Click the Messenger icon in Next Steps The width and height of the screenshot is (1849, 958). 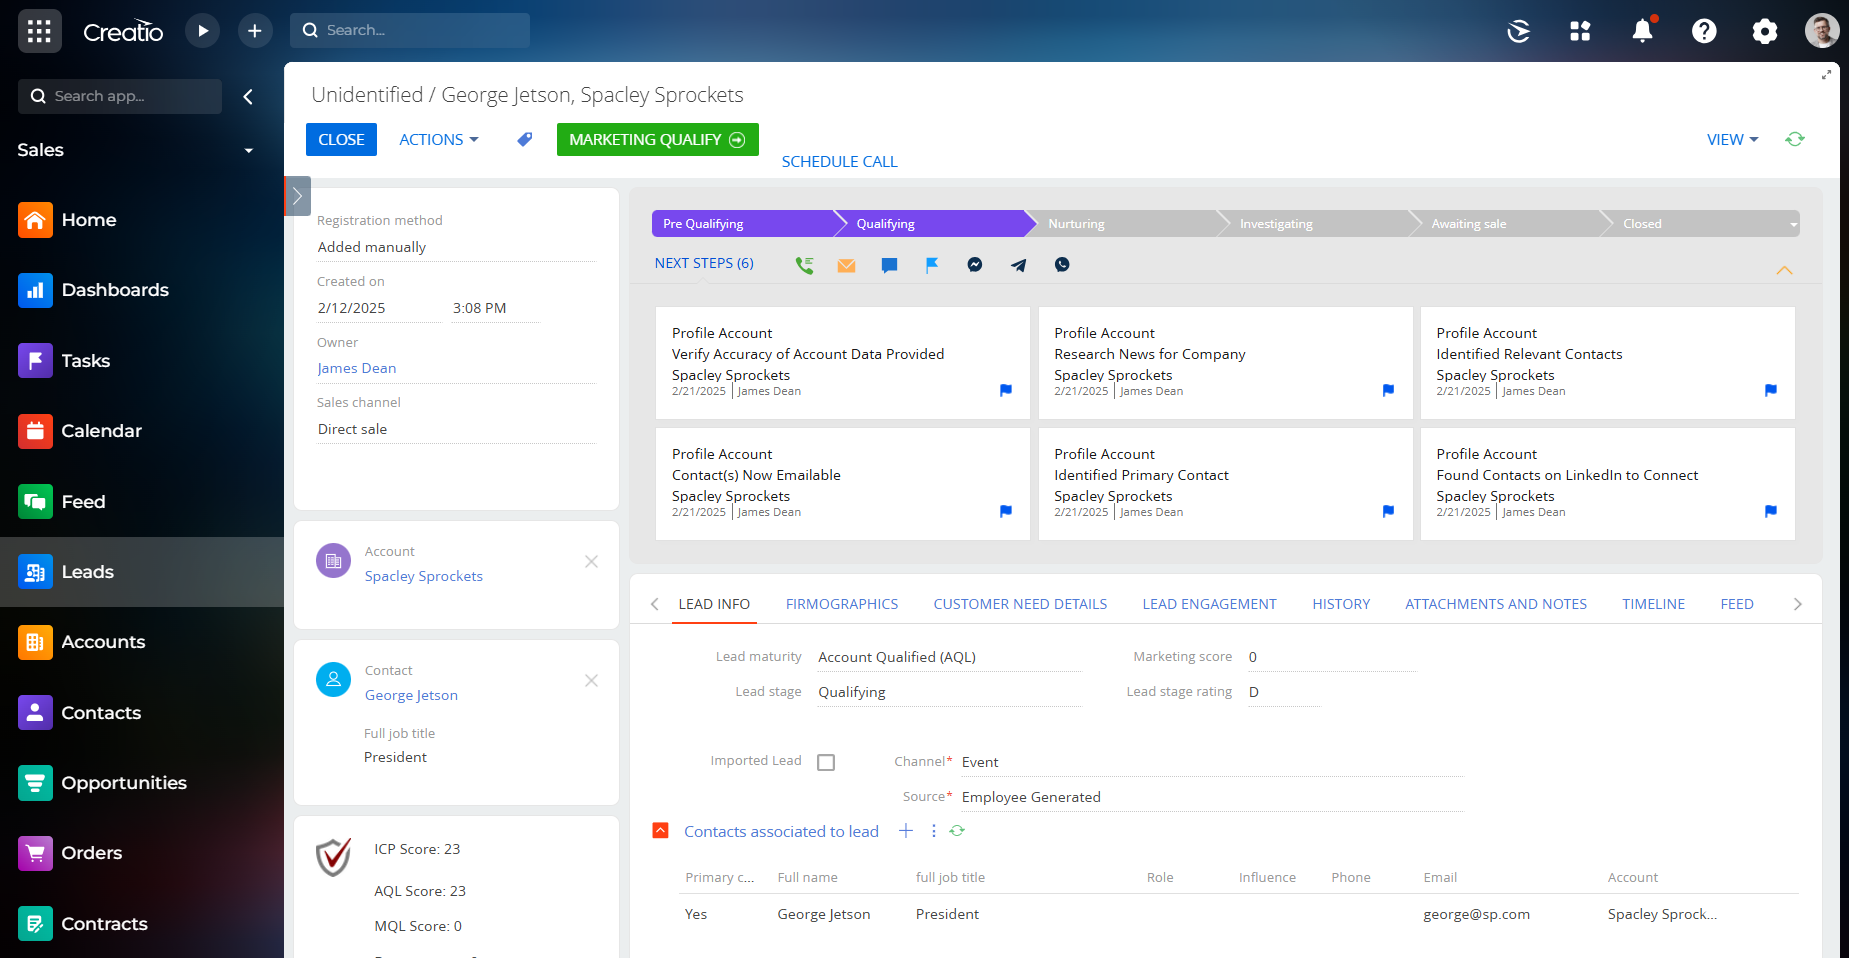[975, 265]
